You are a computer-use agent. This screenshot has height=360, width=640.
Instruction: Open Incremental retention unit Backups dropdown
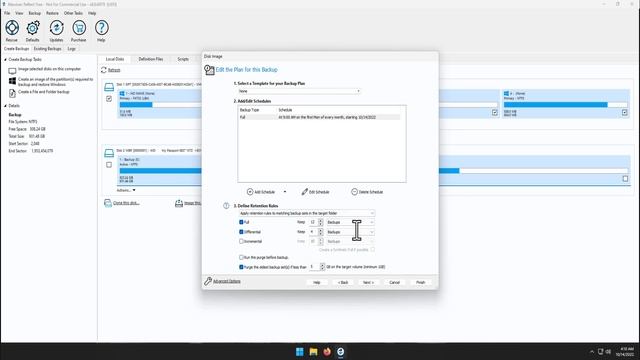pos(350,241)
